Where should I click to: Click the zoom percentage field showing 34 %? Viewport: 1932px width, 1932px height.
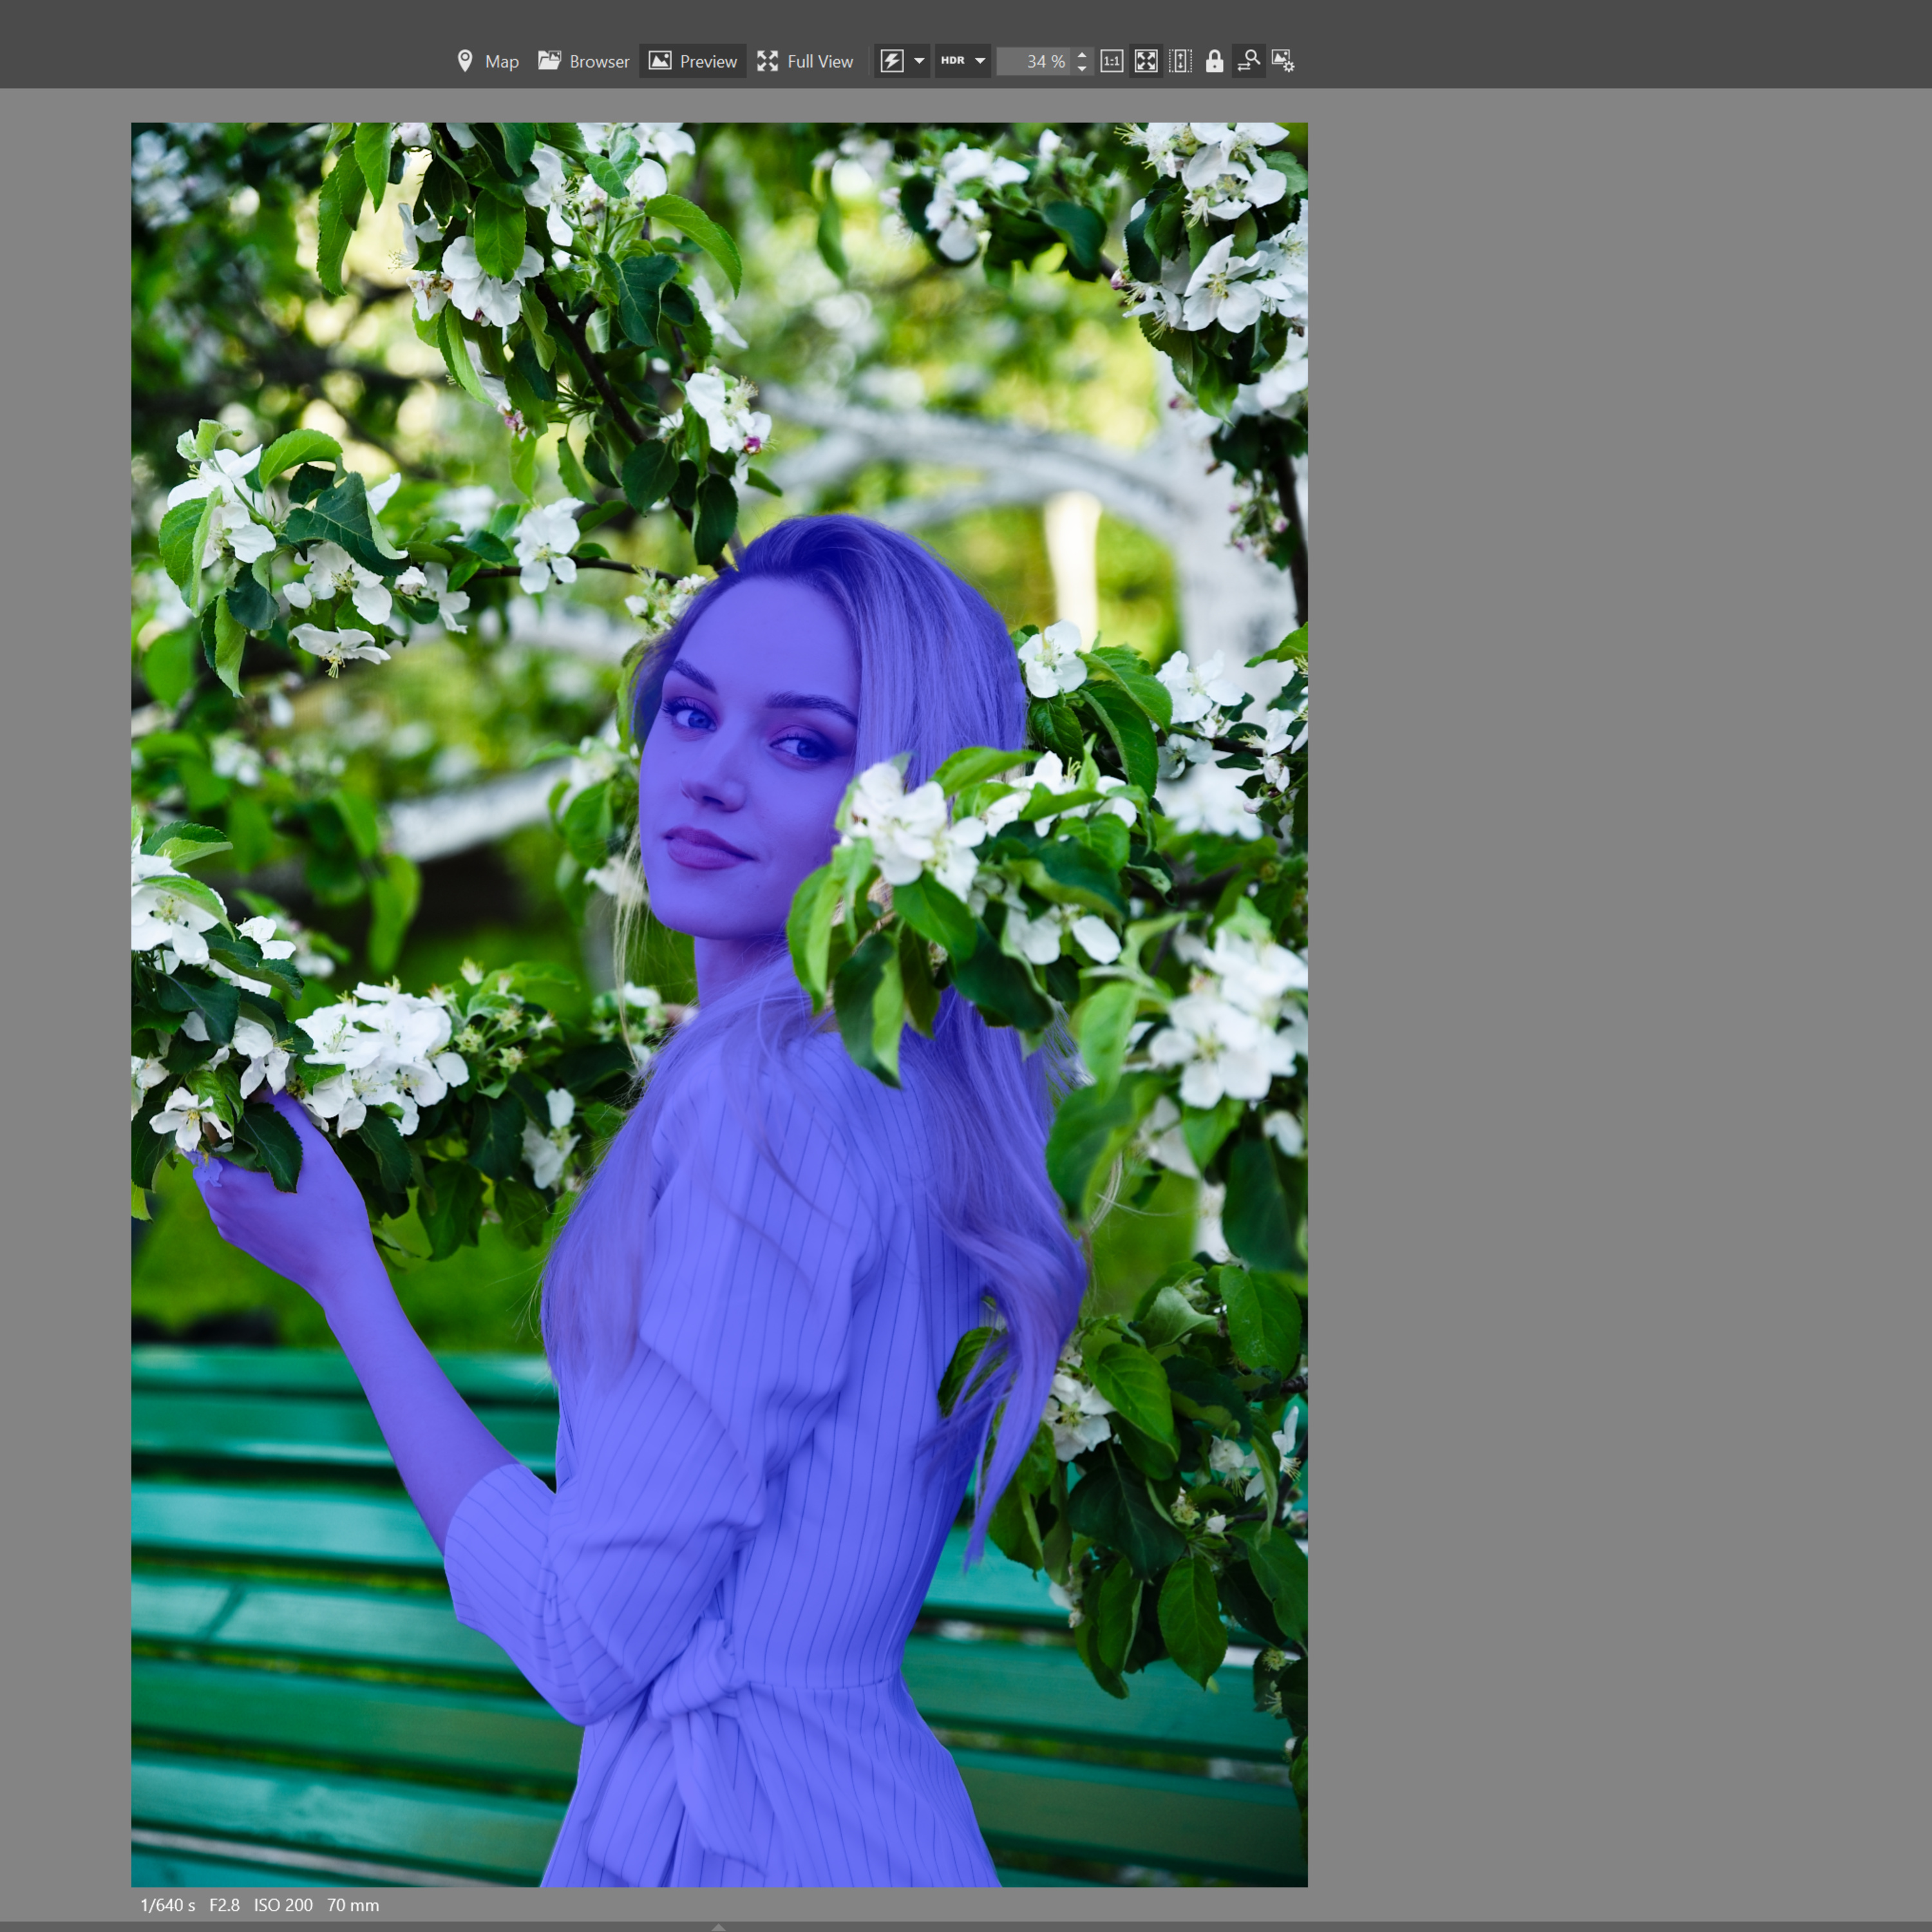click(1034, 62)
